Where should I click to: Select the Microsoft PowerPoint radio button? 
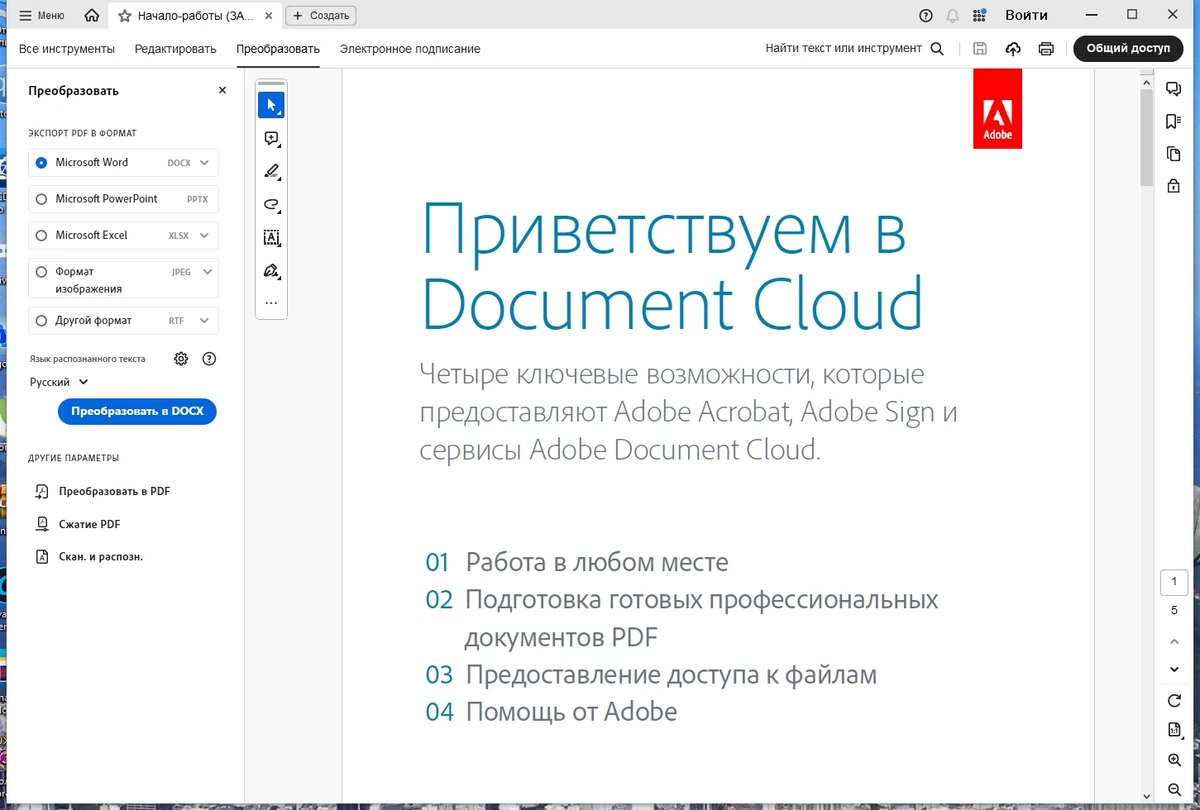pyautogui.click(x=41, y=199)
